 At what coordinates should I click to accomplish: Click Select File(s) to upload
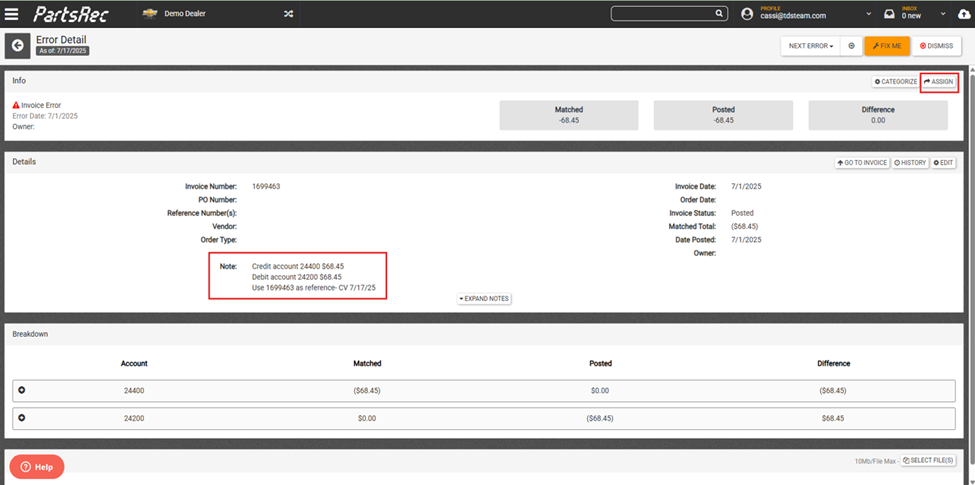click(928, 460)
